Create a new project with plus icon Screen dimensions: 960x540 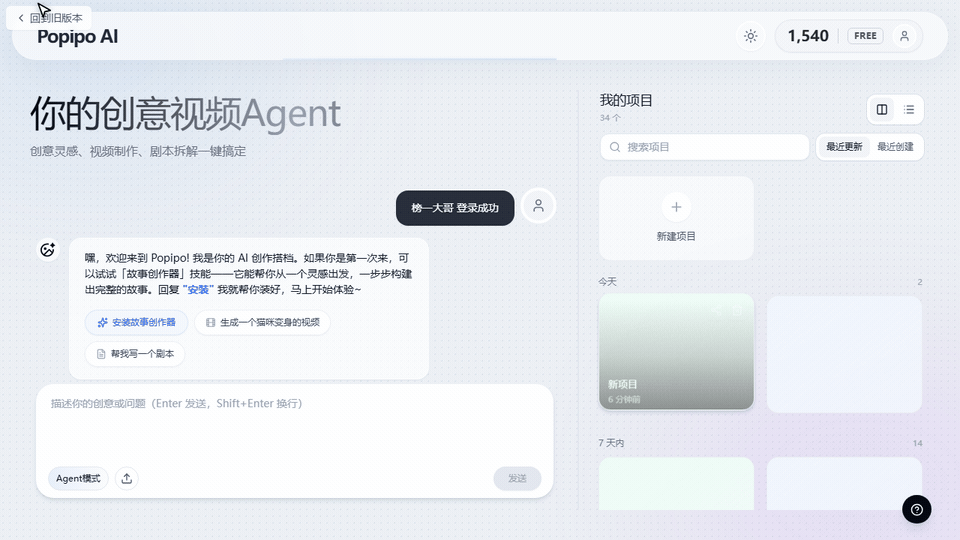676,207
